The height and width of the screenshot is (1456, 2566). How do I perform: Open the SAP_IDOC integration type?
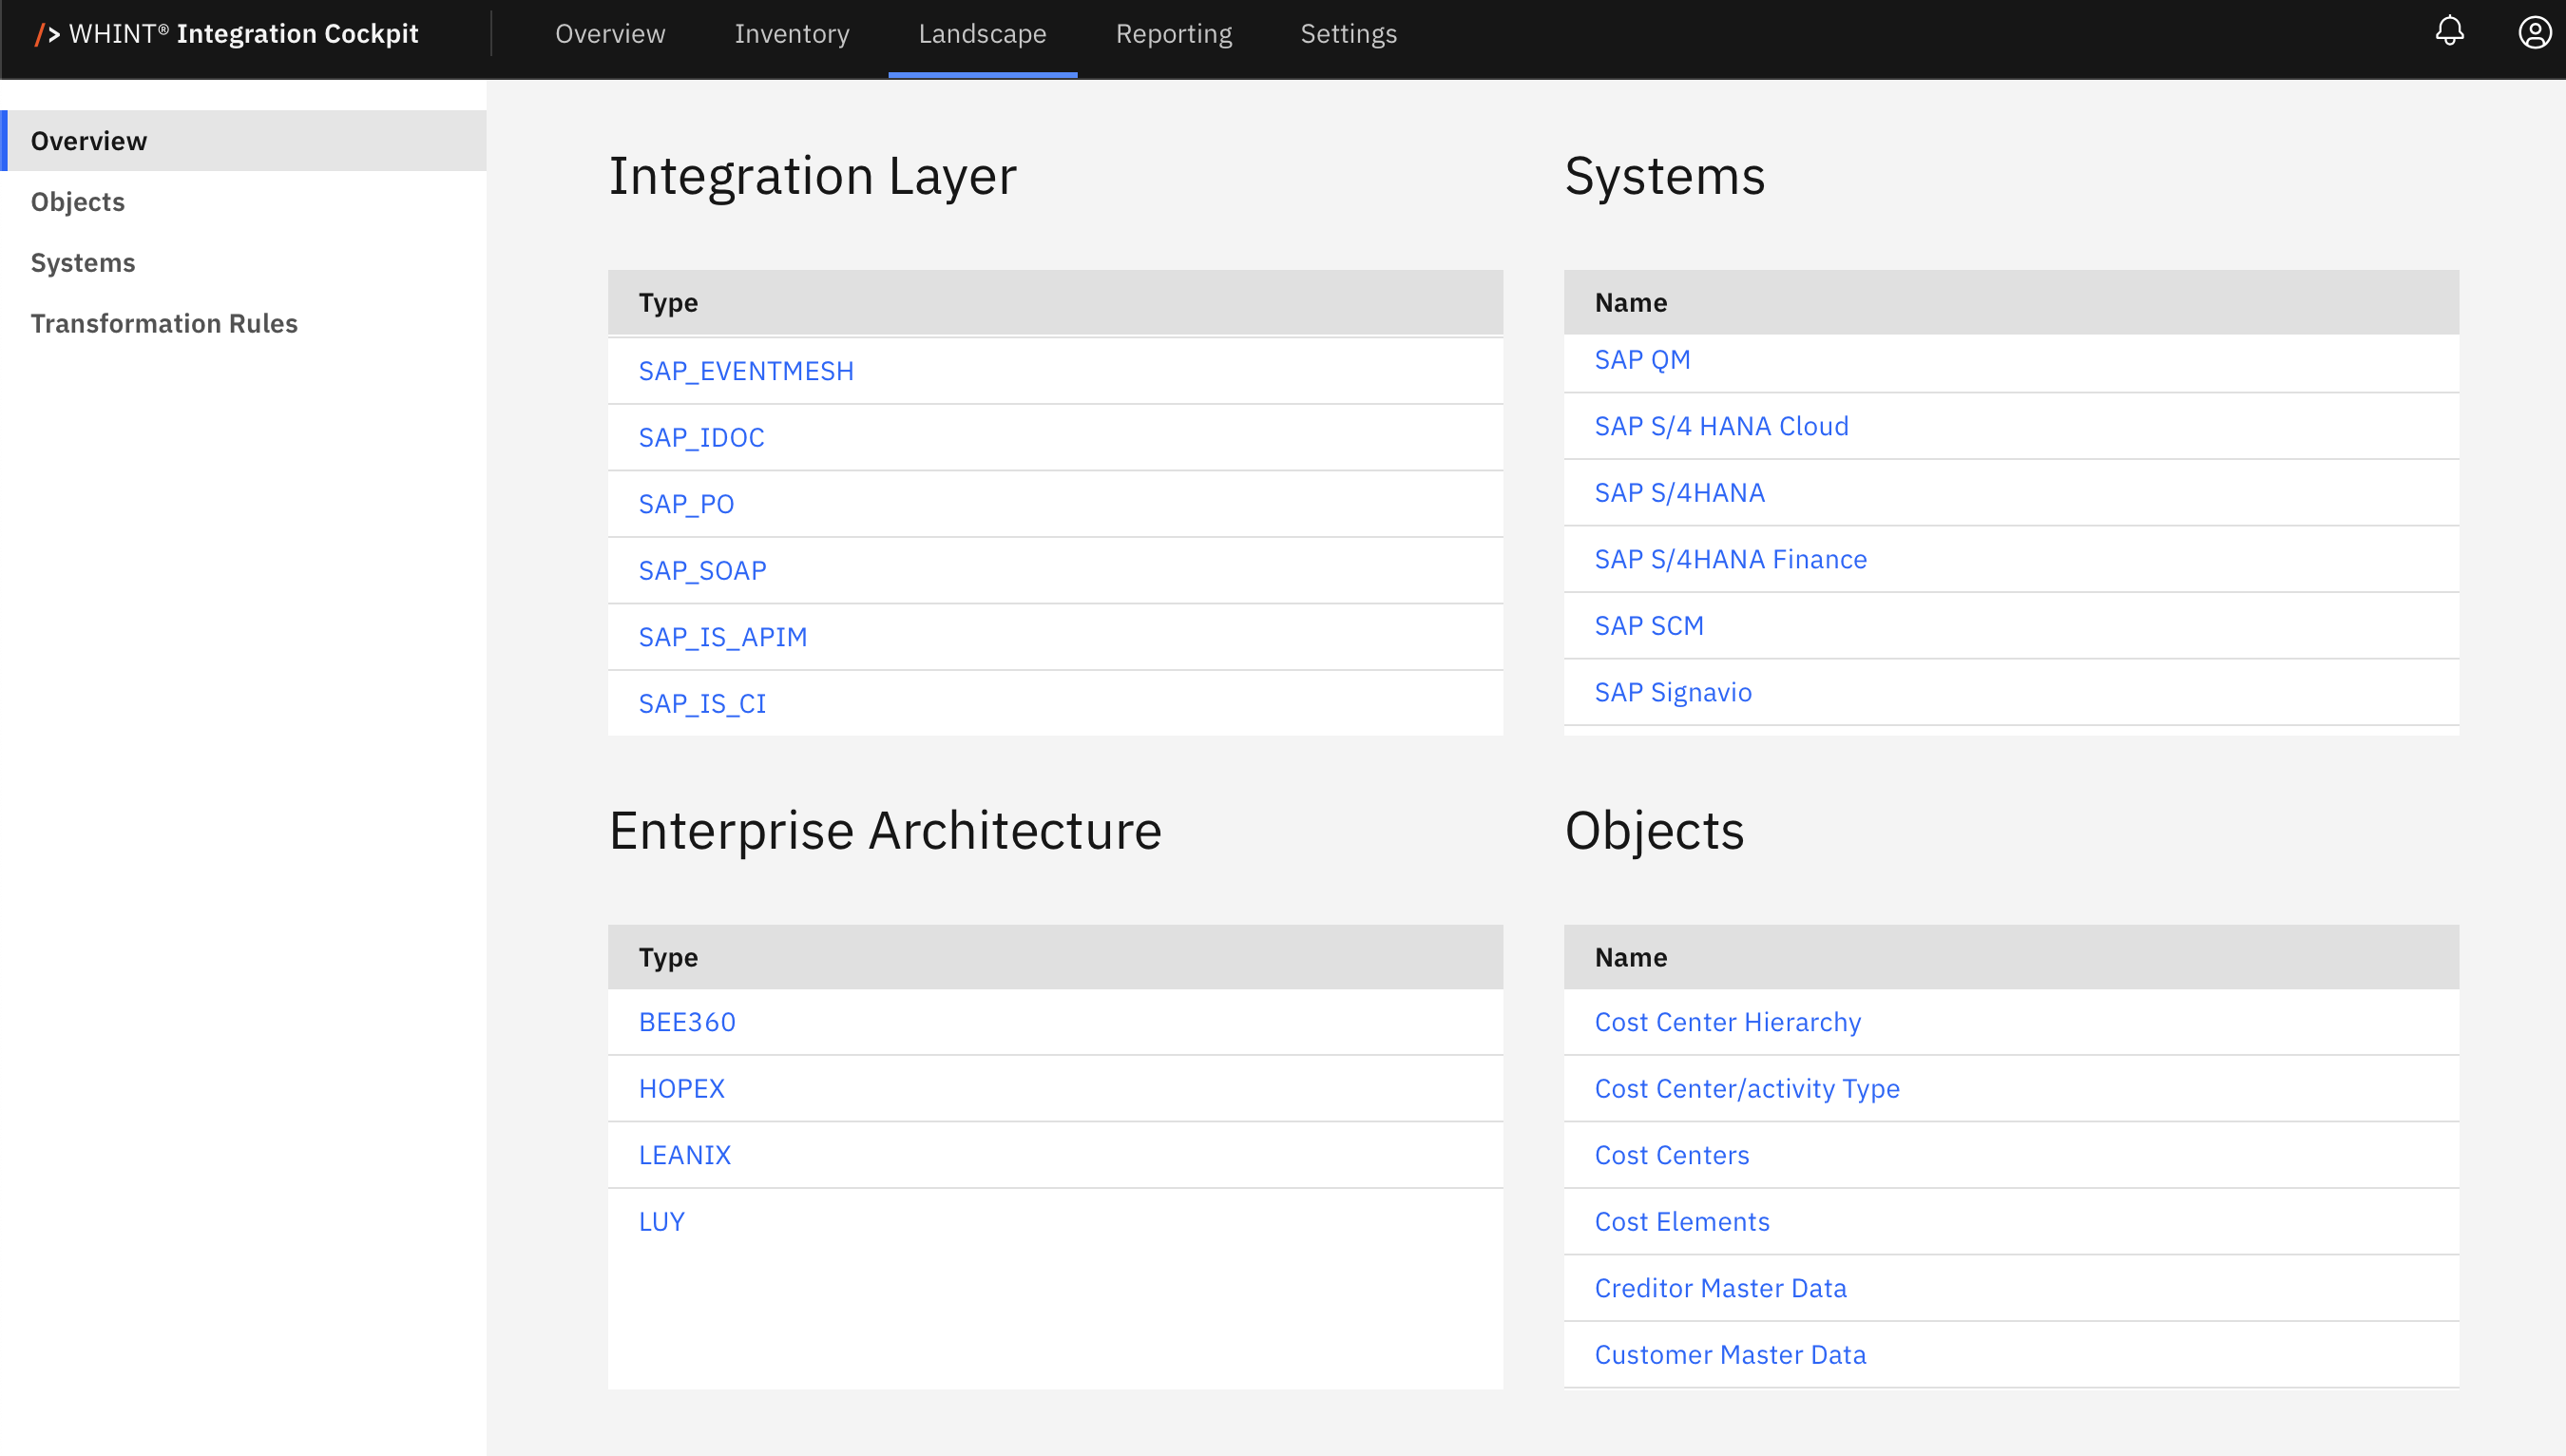[701, 438]
